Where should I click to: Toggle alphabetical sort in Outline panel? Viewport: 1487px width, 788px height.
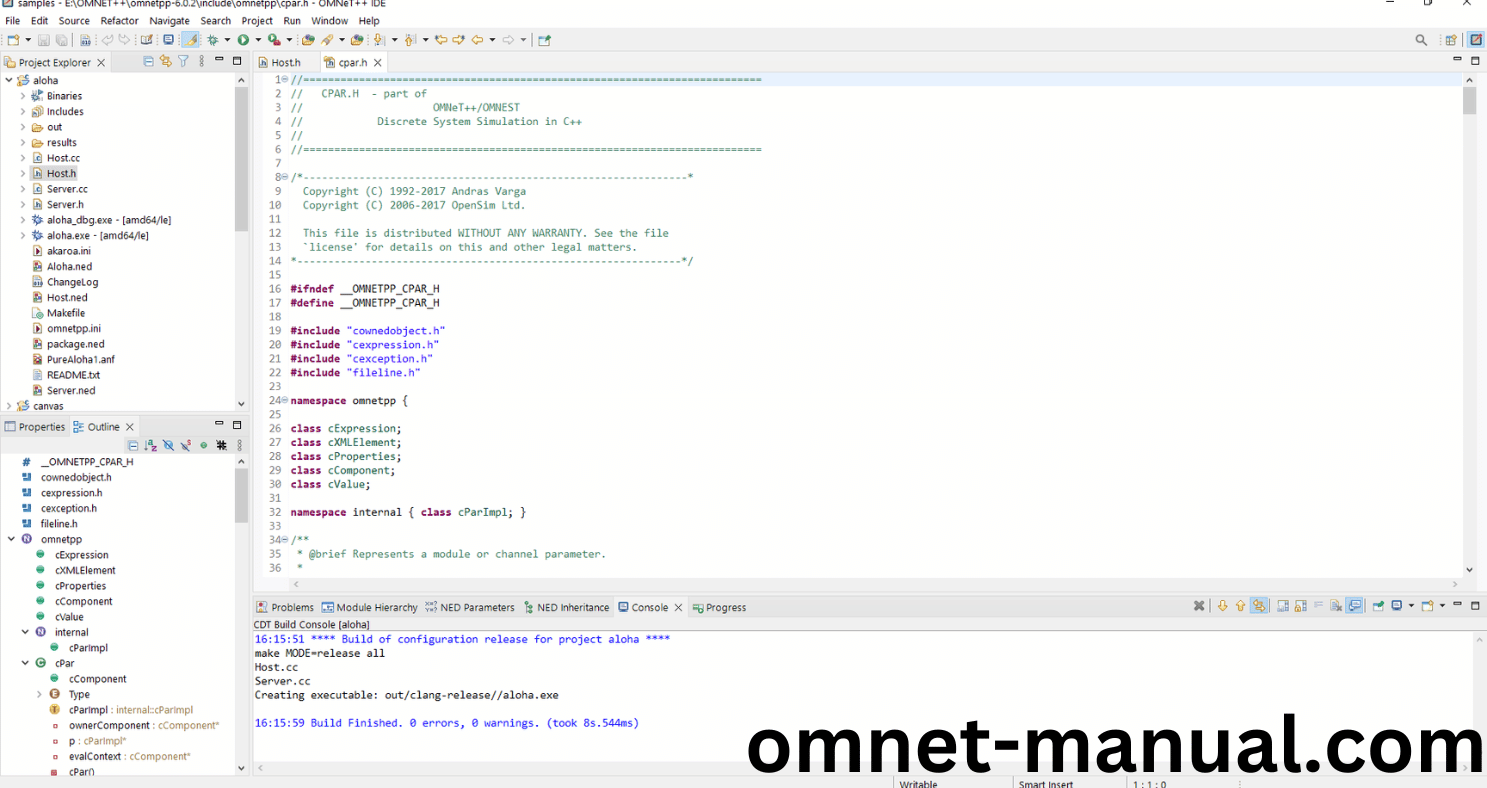[150, 445]
